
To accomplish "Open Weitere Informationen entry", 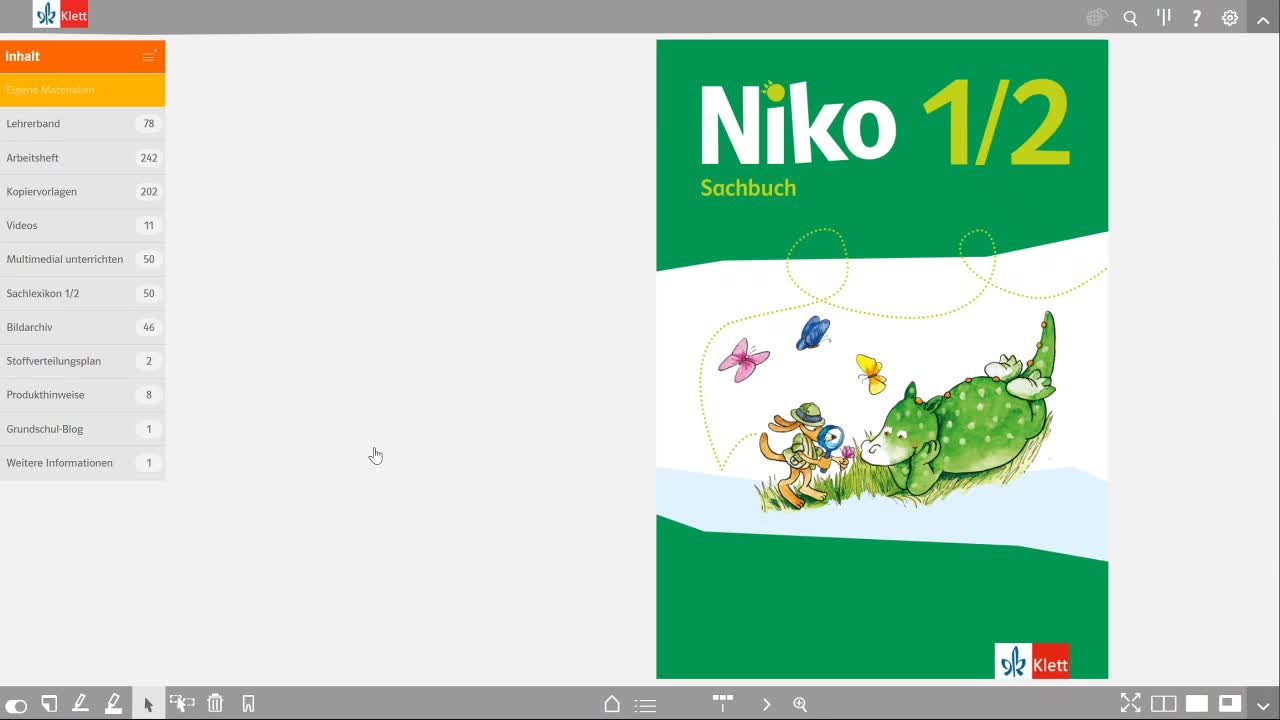I will [82, 463].
